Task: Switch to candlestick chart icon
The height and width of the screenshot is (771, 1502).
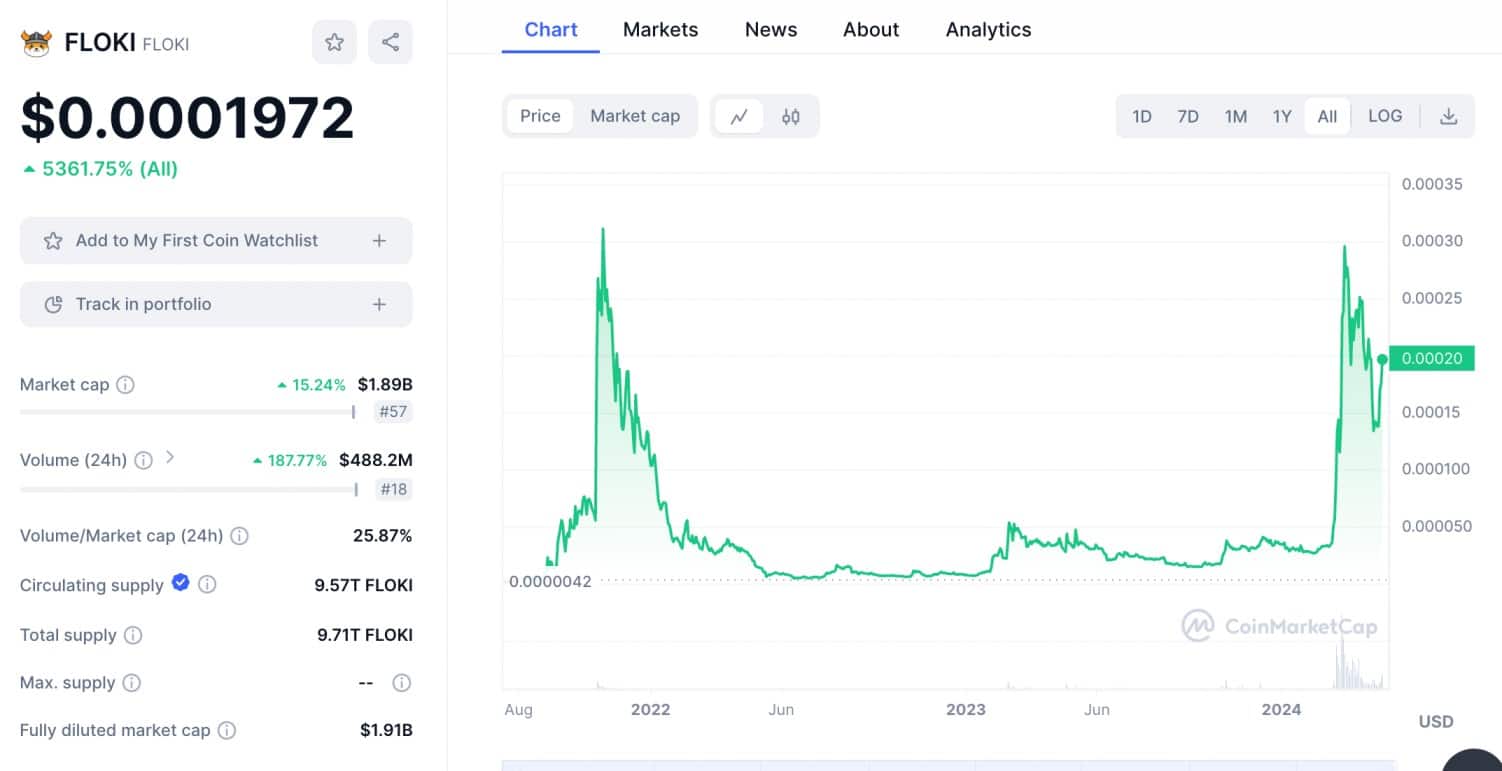Action: [791, 116]
